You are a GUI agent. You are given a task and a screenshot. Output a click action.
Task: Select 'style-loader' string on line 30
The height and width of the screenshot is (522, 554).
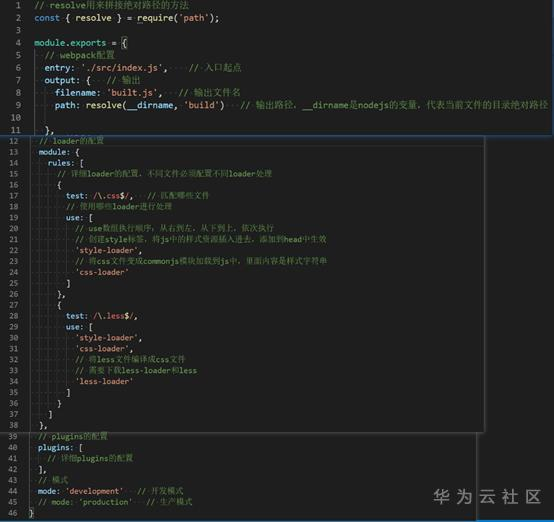106,338
